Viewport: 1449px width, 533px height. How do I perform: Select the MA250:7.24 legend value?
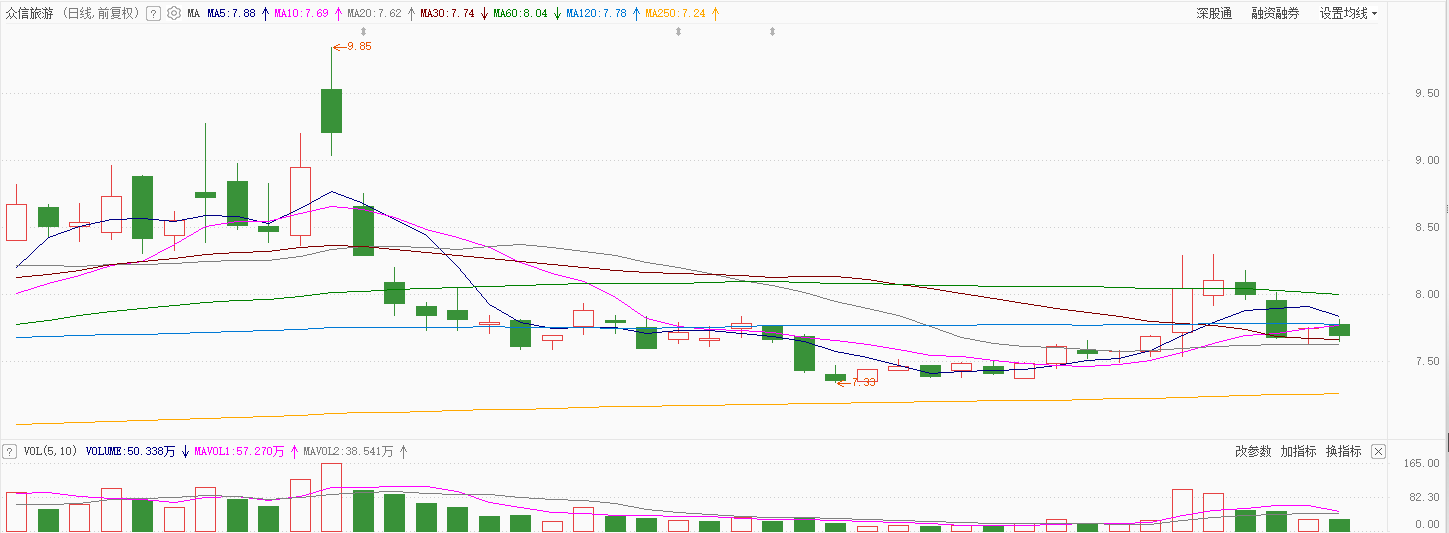(675, 14)
